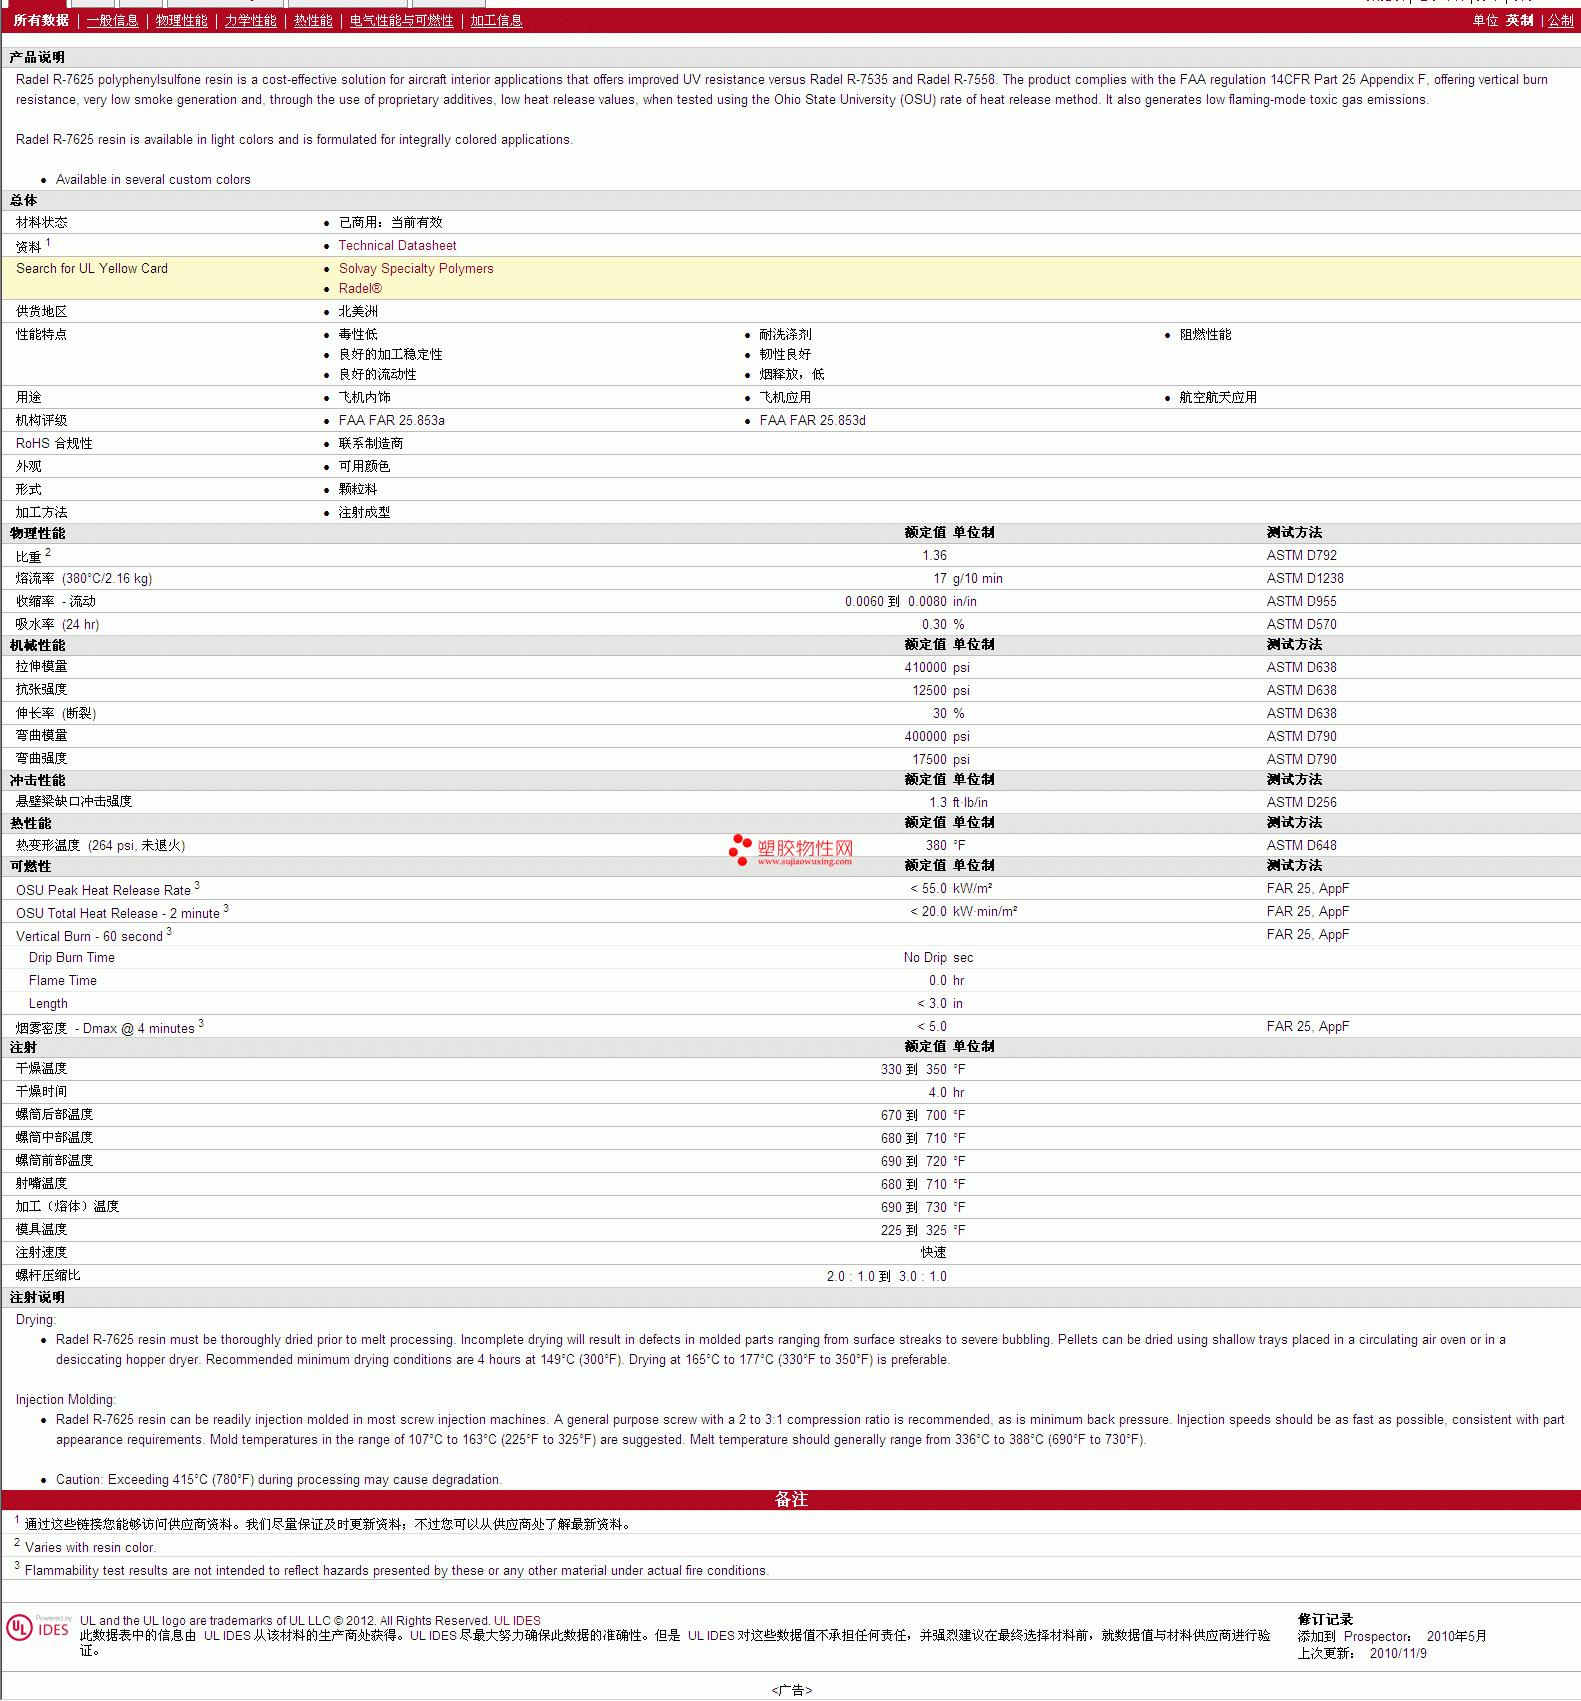Click the 悬壁梁缺口冲击强度 row label
This screenshot has width=1581, height=1701.
coord(73,802)
